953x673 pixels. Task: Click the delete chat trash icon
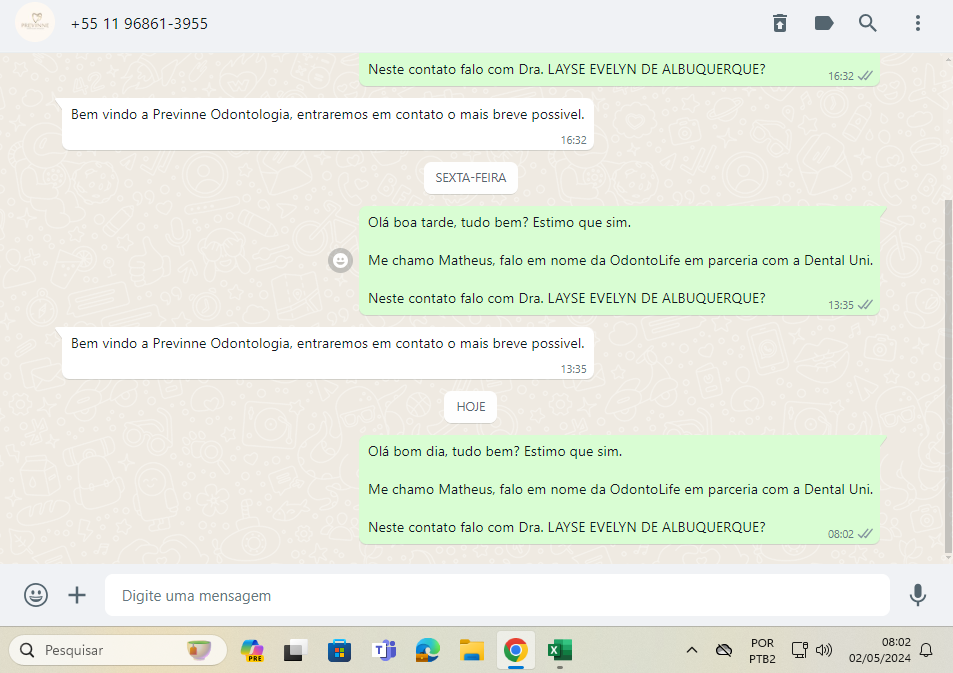point(780,23)
